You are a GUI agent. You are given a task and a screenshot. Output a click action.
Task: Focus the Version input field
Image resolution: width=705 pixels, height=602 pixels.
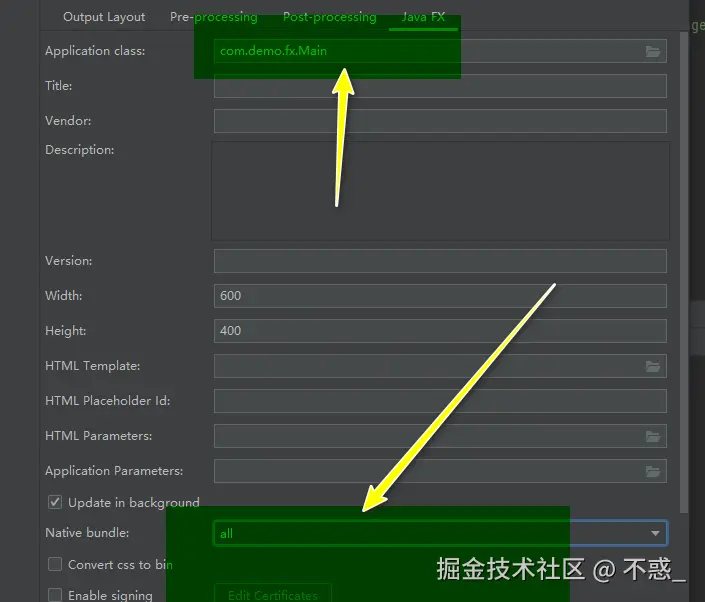(x=440, y=261)
